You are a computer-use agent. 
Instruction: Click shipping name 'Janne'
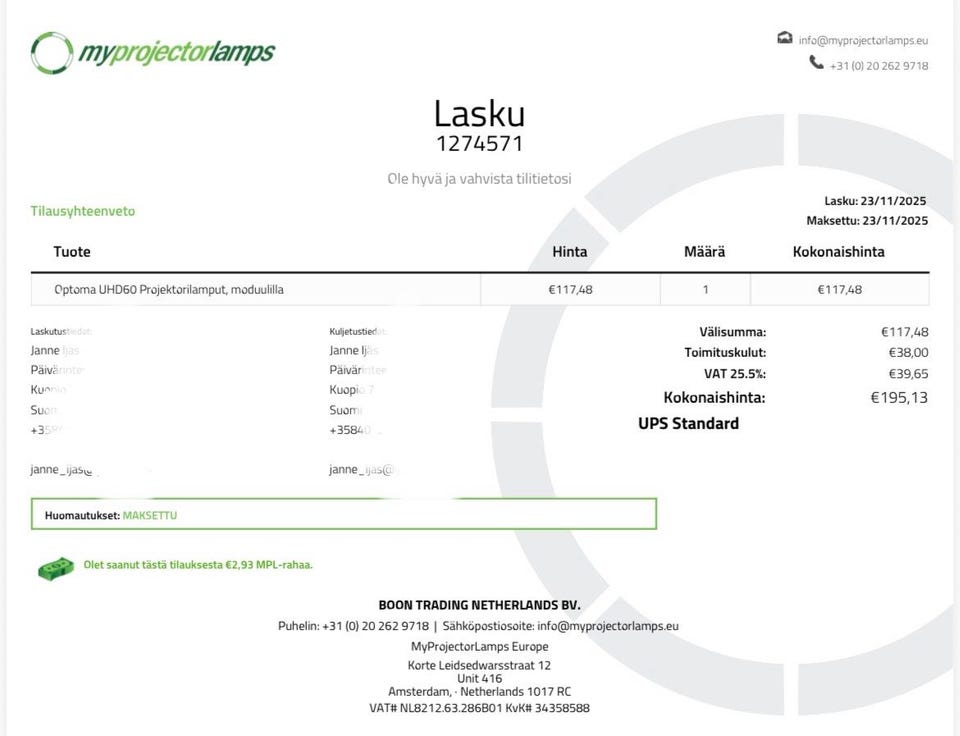(x=343, y=351)
